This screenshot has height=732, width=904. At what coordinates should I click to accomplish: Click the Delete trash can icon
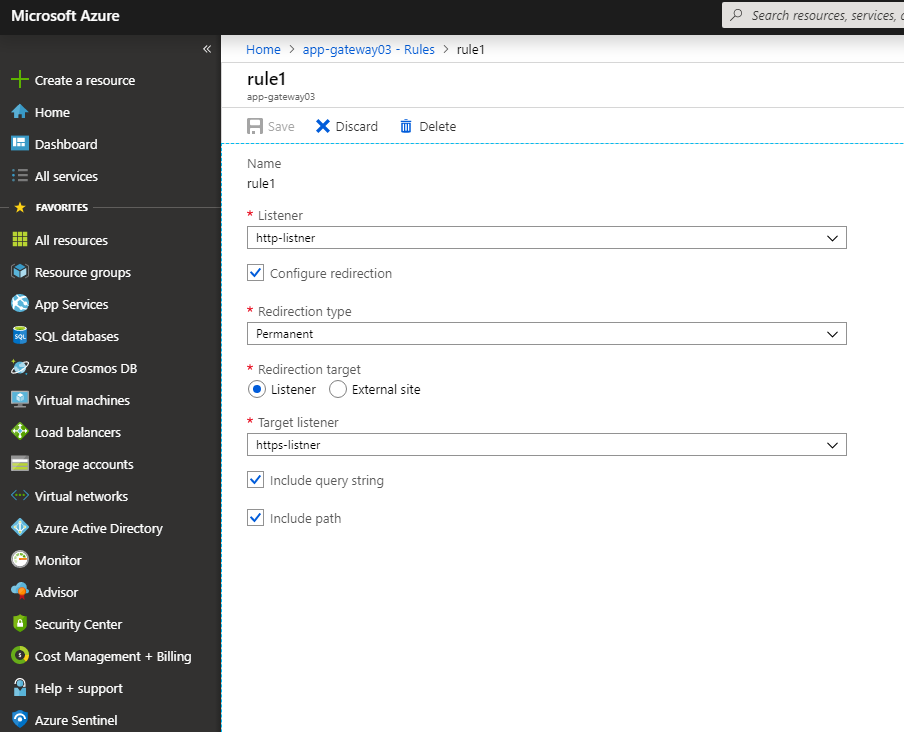click(406, 126)
